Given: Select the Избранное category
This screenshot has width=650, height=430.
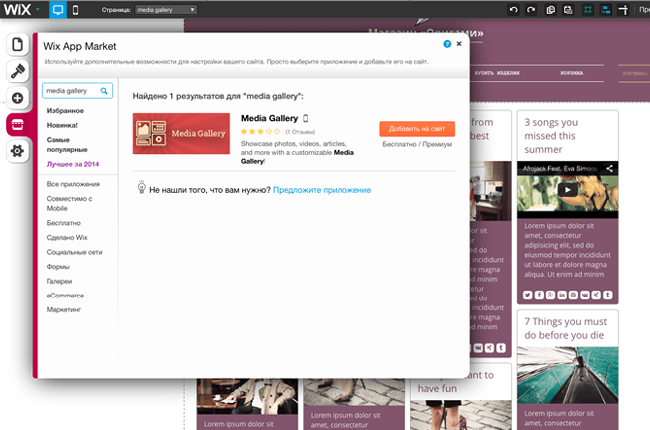Looking at the screenshot, I should point(65,111).
